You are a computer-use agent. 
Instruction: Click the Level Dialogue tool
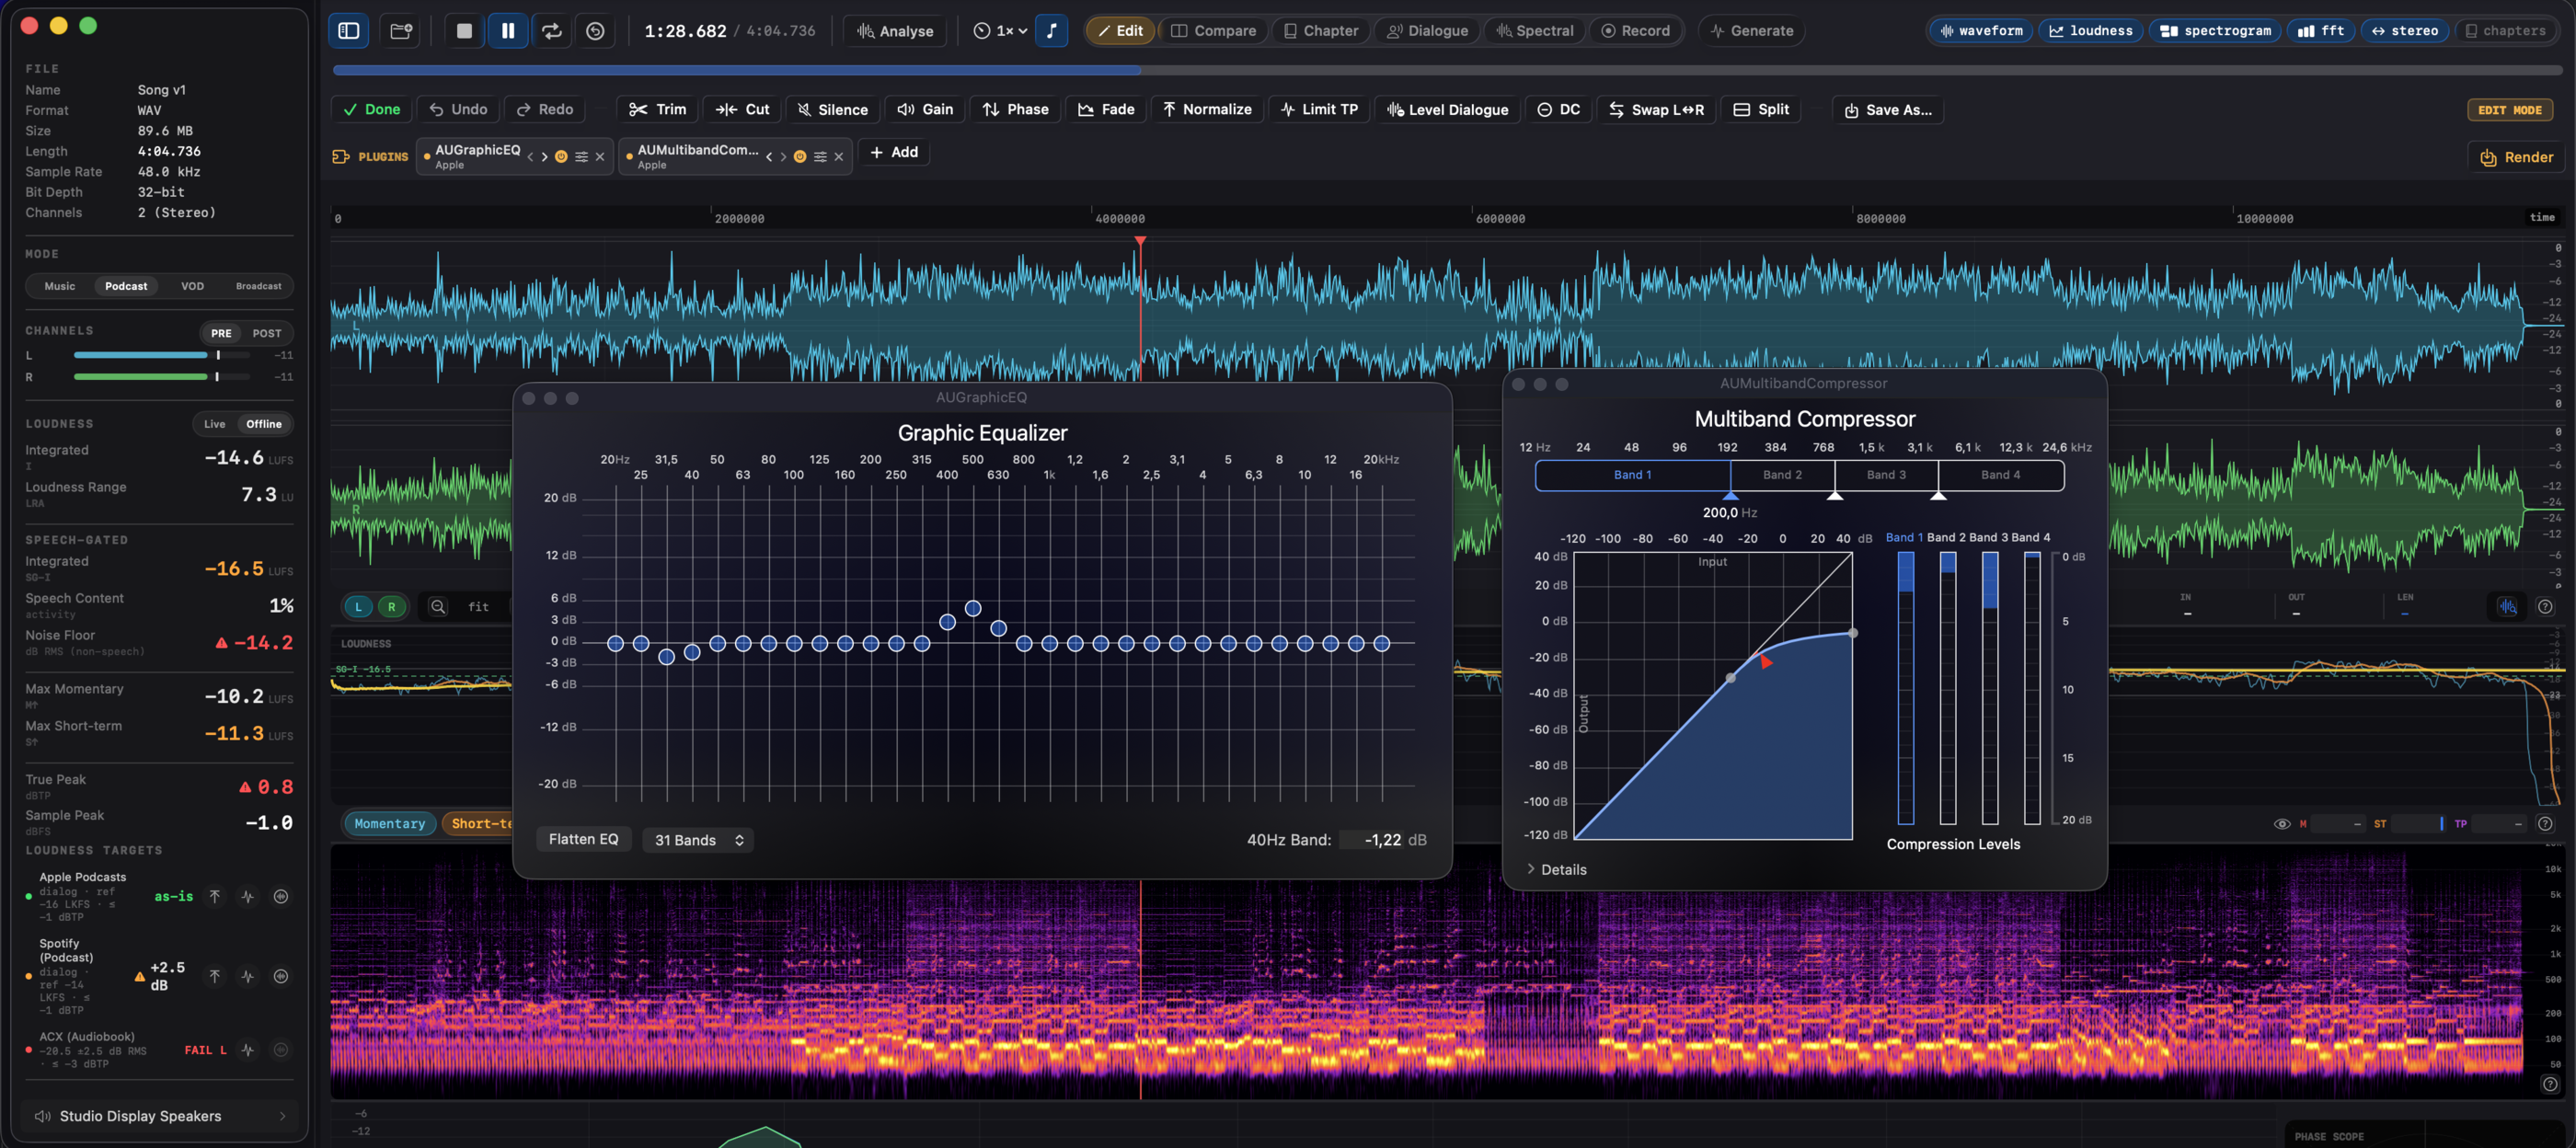[x=1447, y=110]
